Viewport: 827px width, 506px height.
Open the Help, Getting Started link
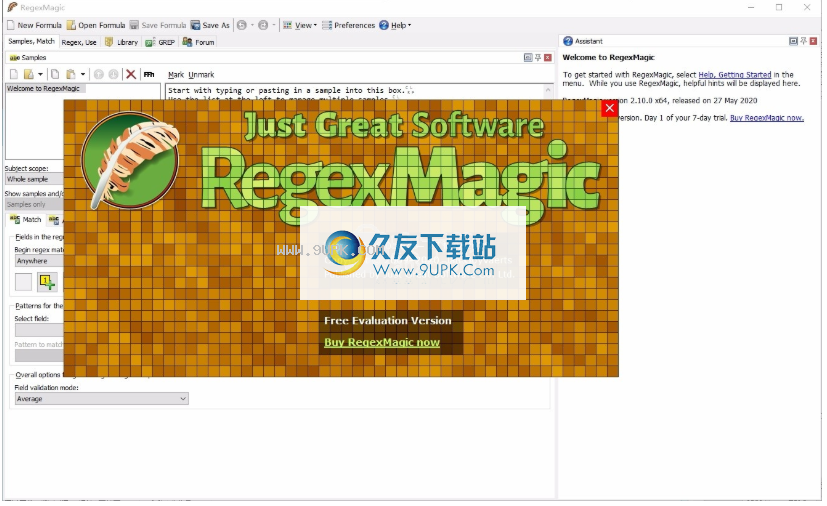(735, 75)
